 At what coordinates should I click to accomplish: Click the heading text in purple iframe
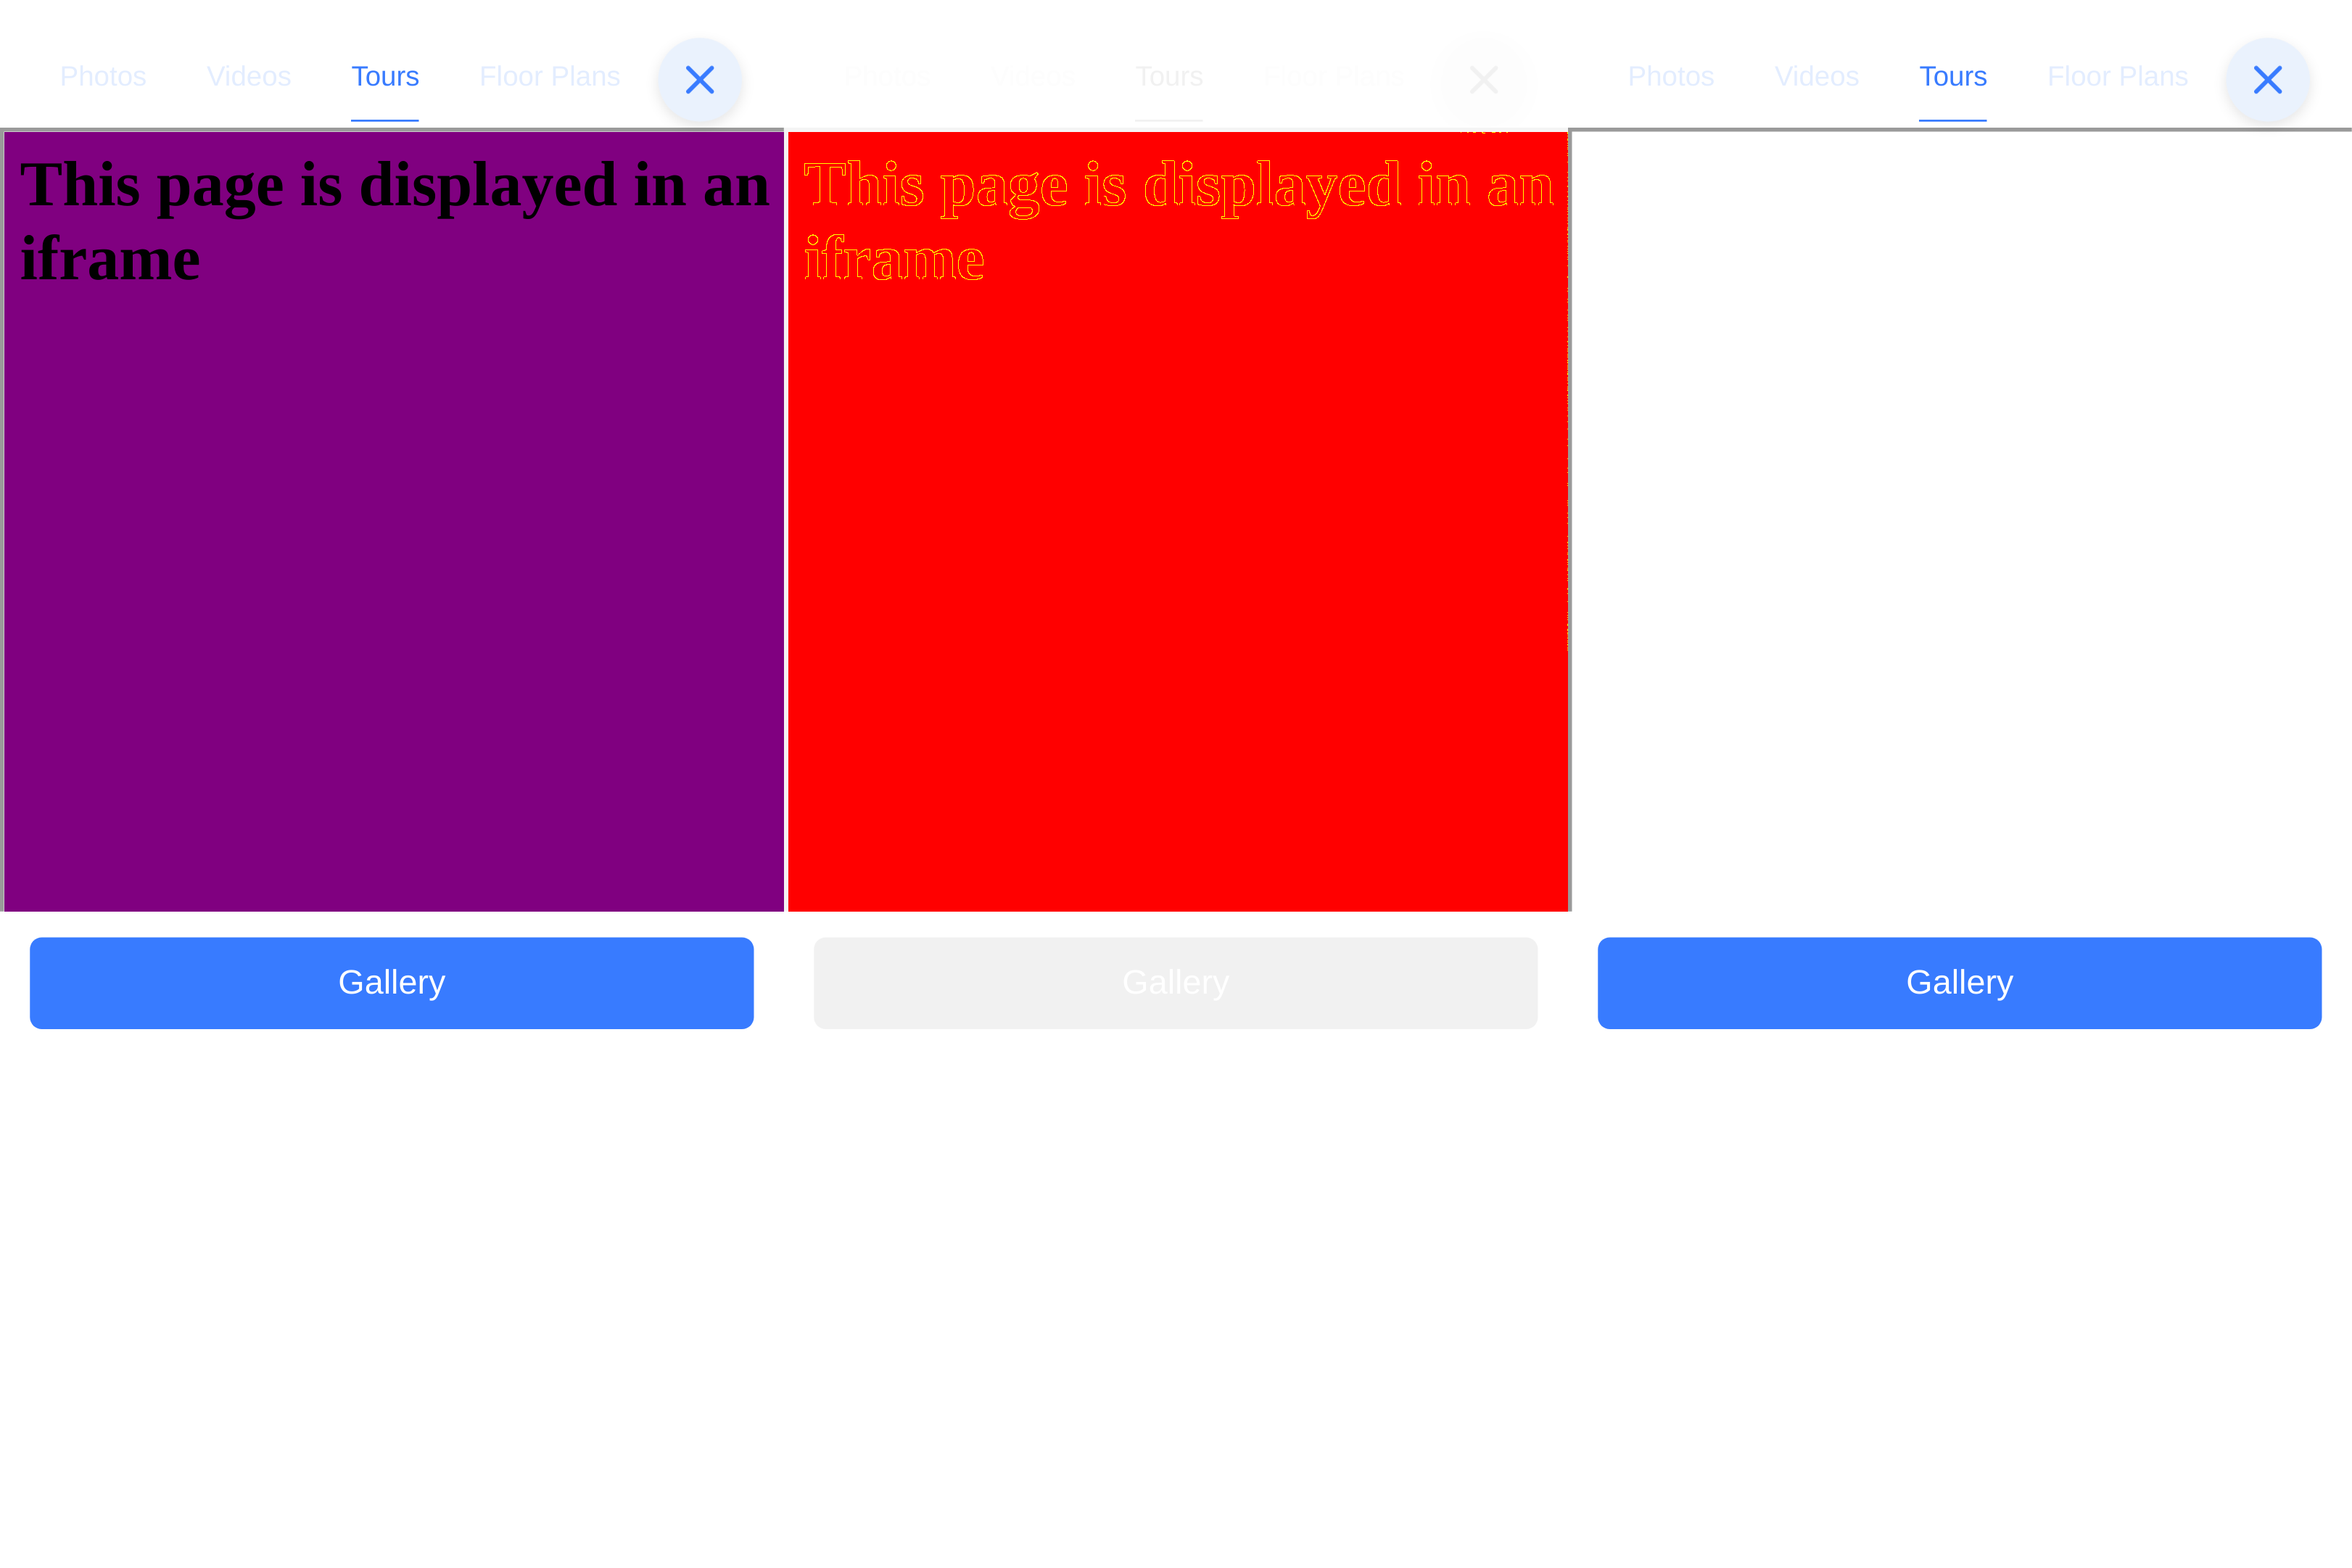[394, 187]
